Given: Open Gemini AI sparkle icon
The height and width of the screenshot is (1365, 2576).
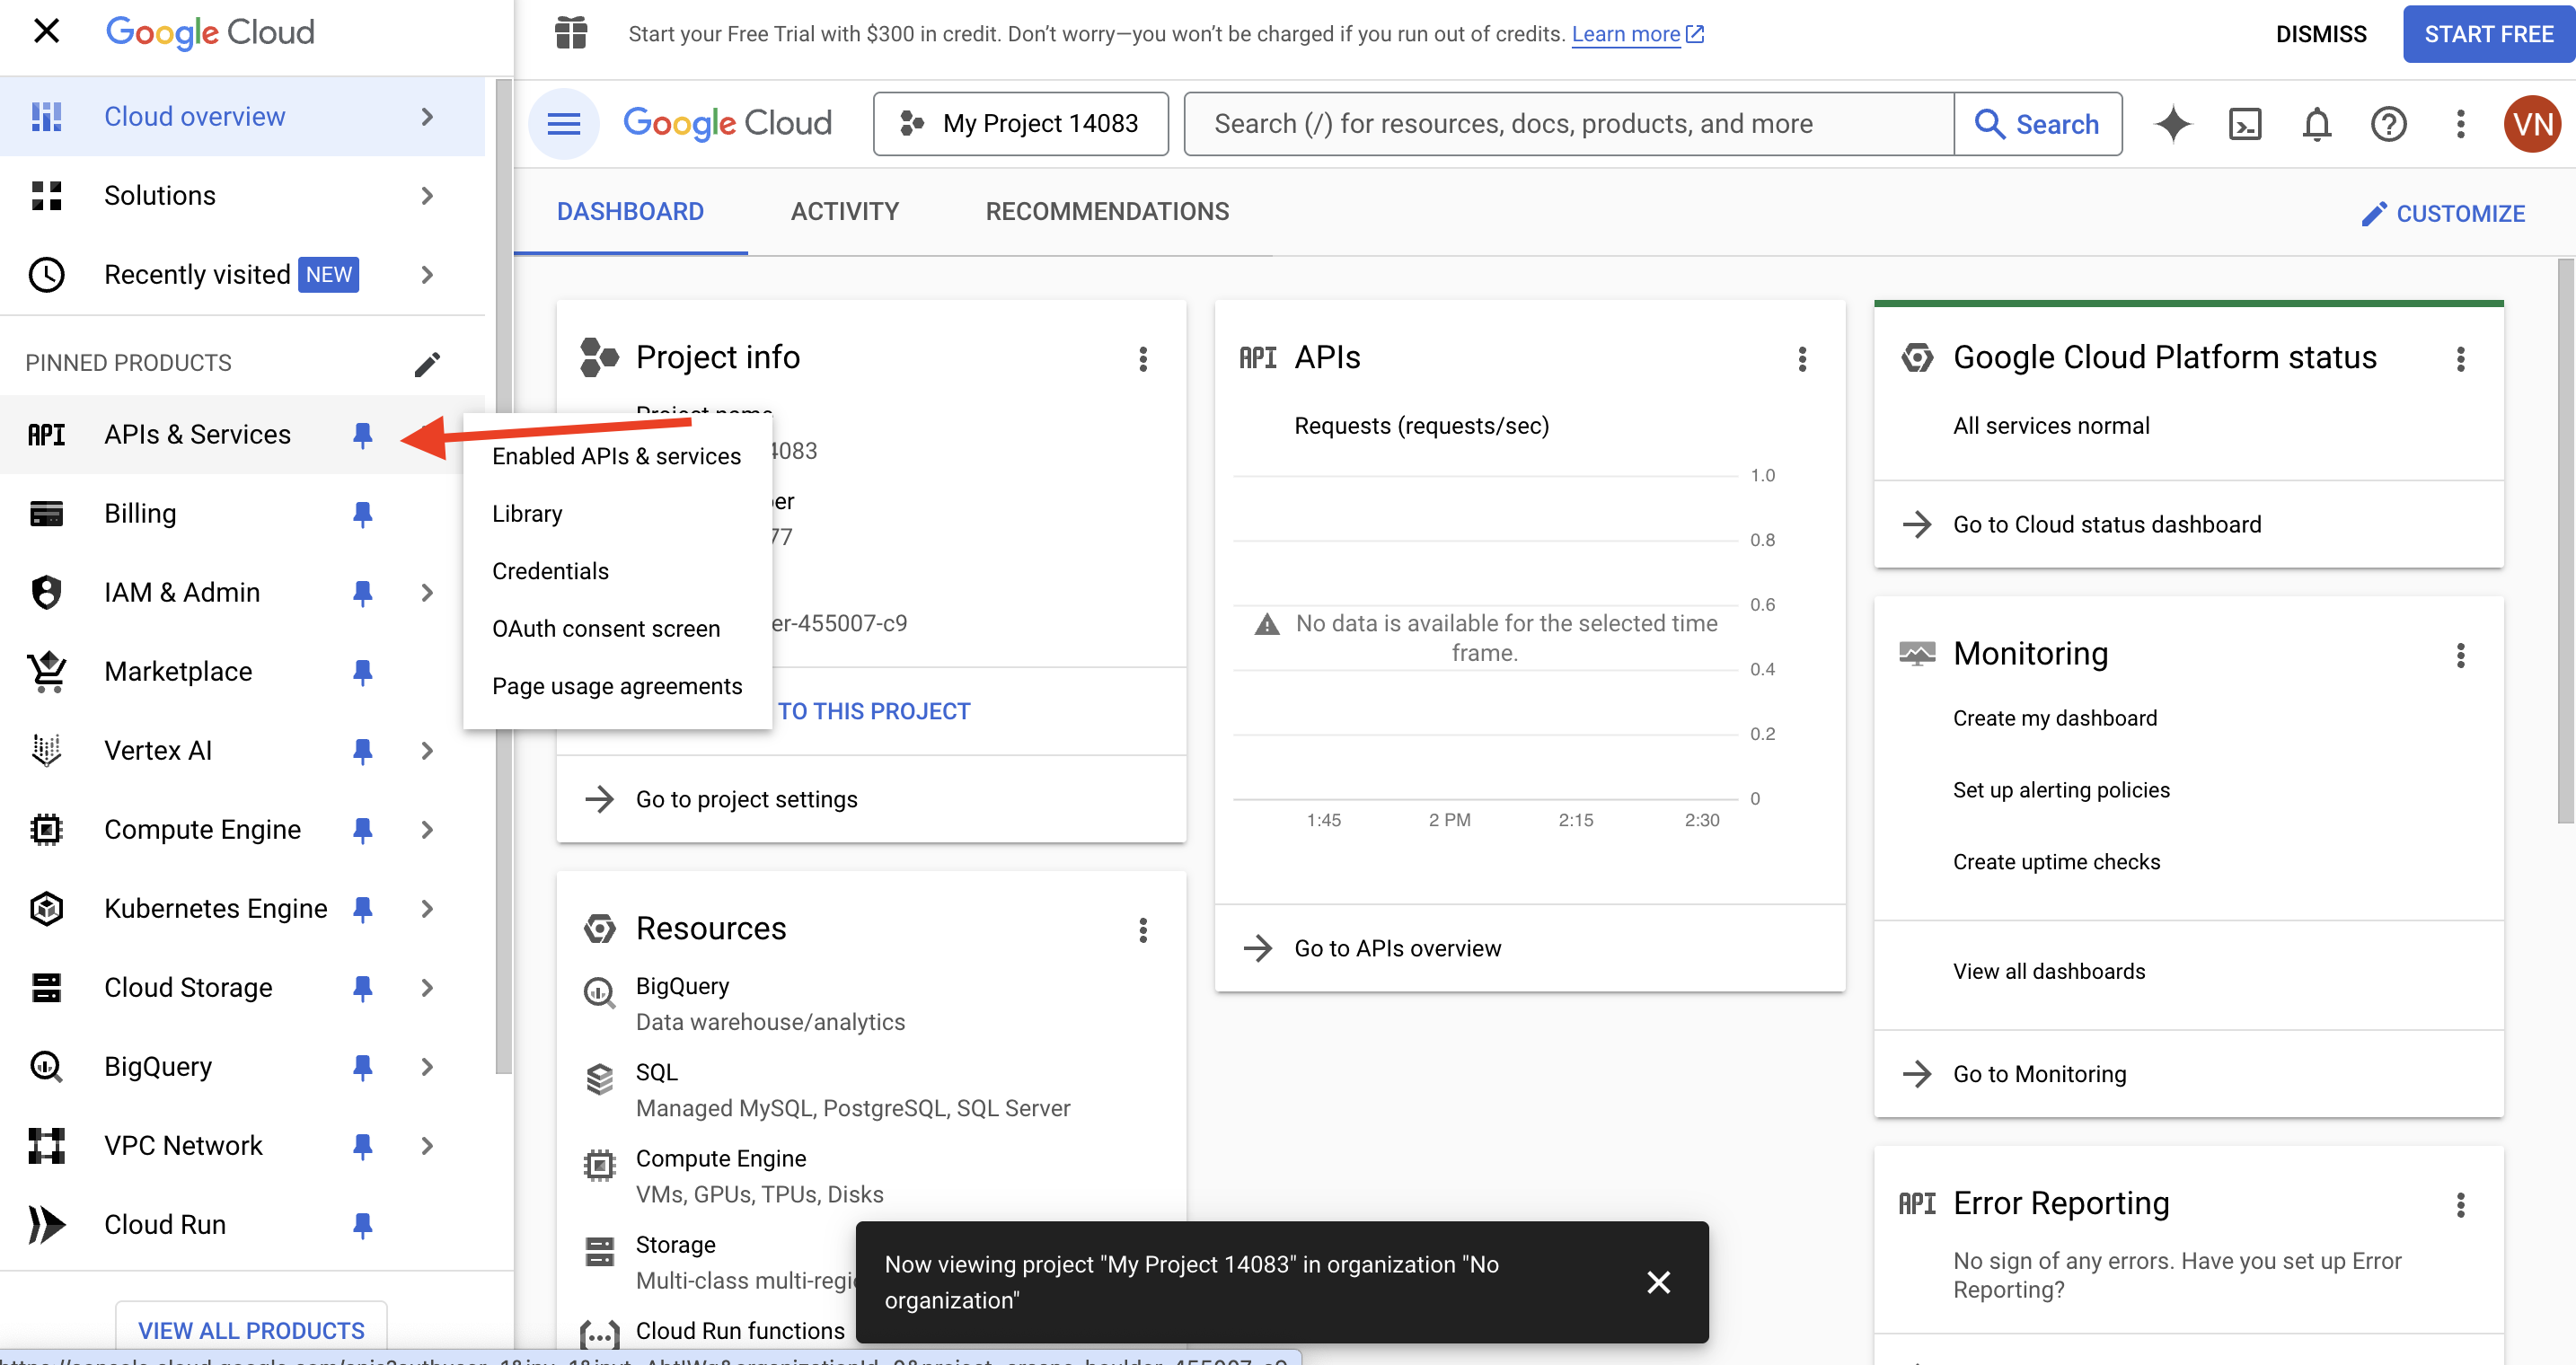Looking at the screenshot, I should [2172, 124].
